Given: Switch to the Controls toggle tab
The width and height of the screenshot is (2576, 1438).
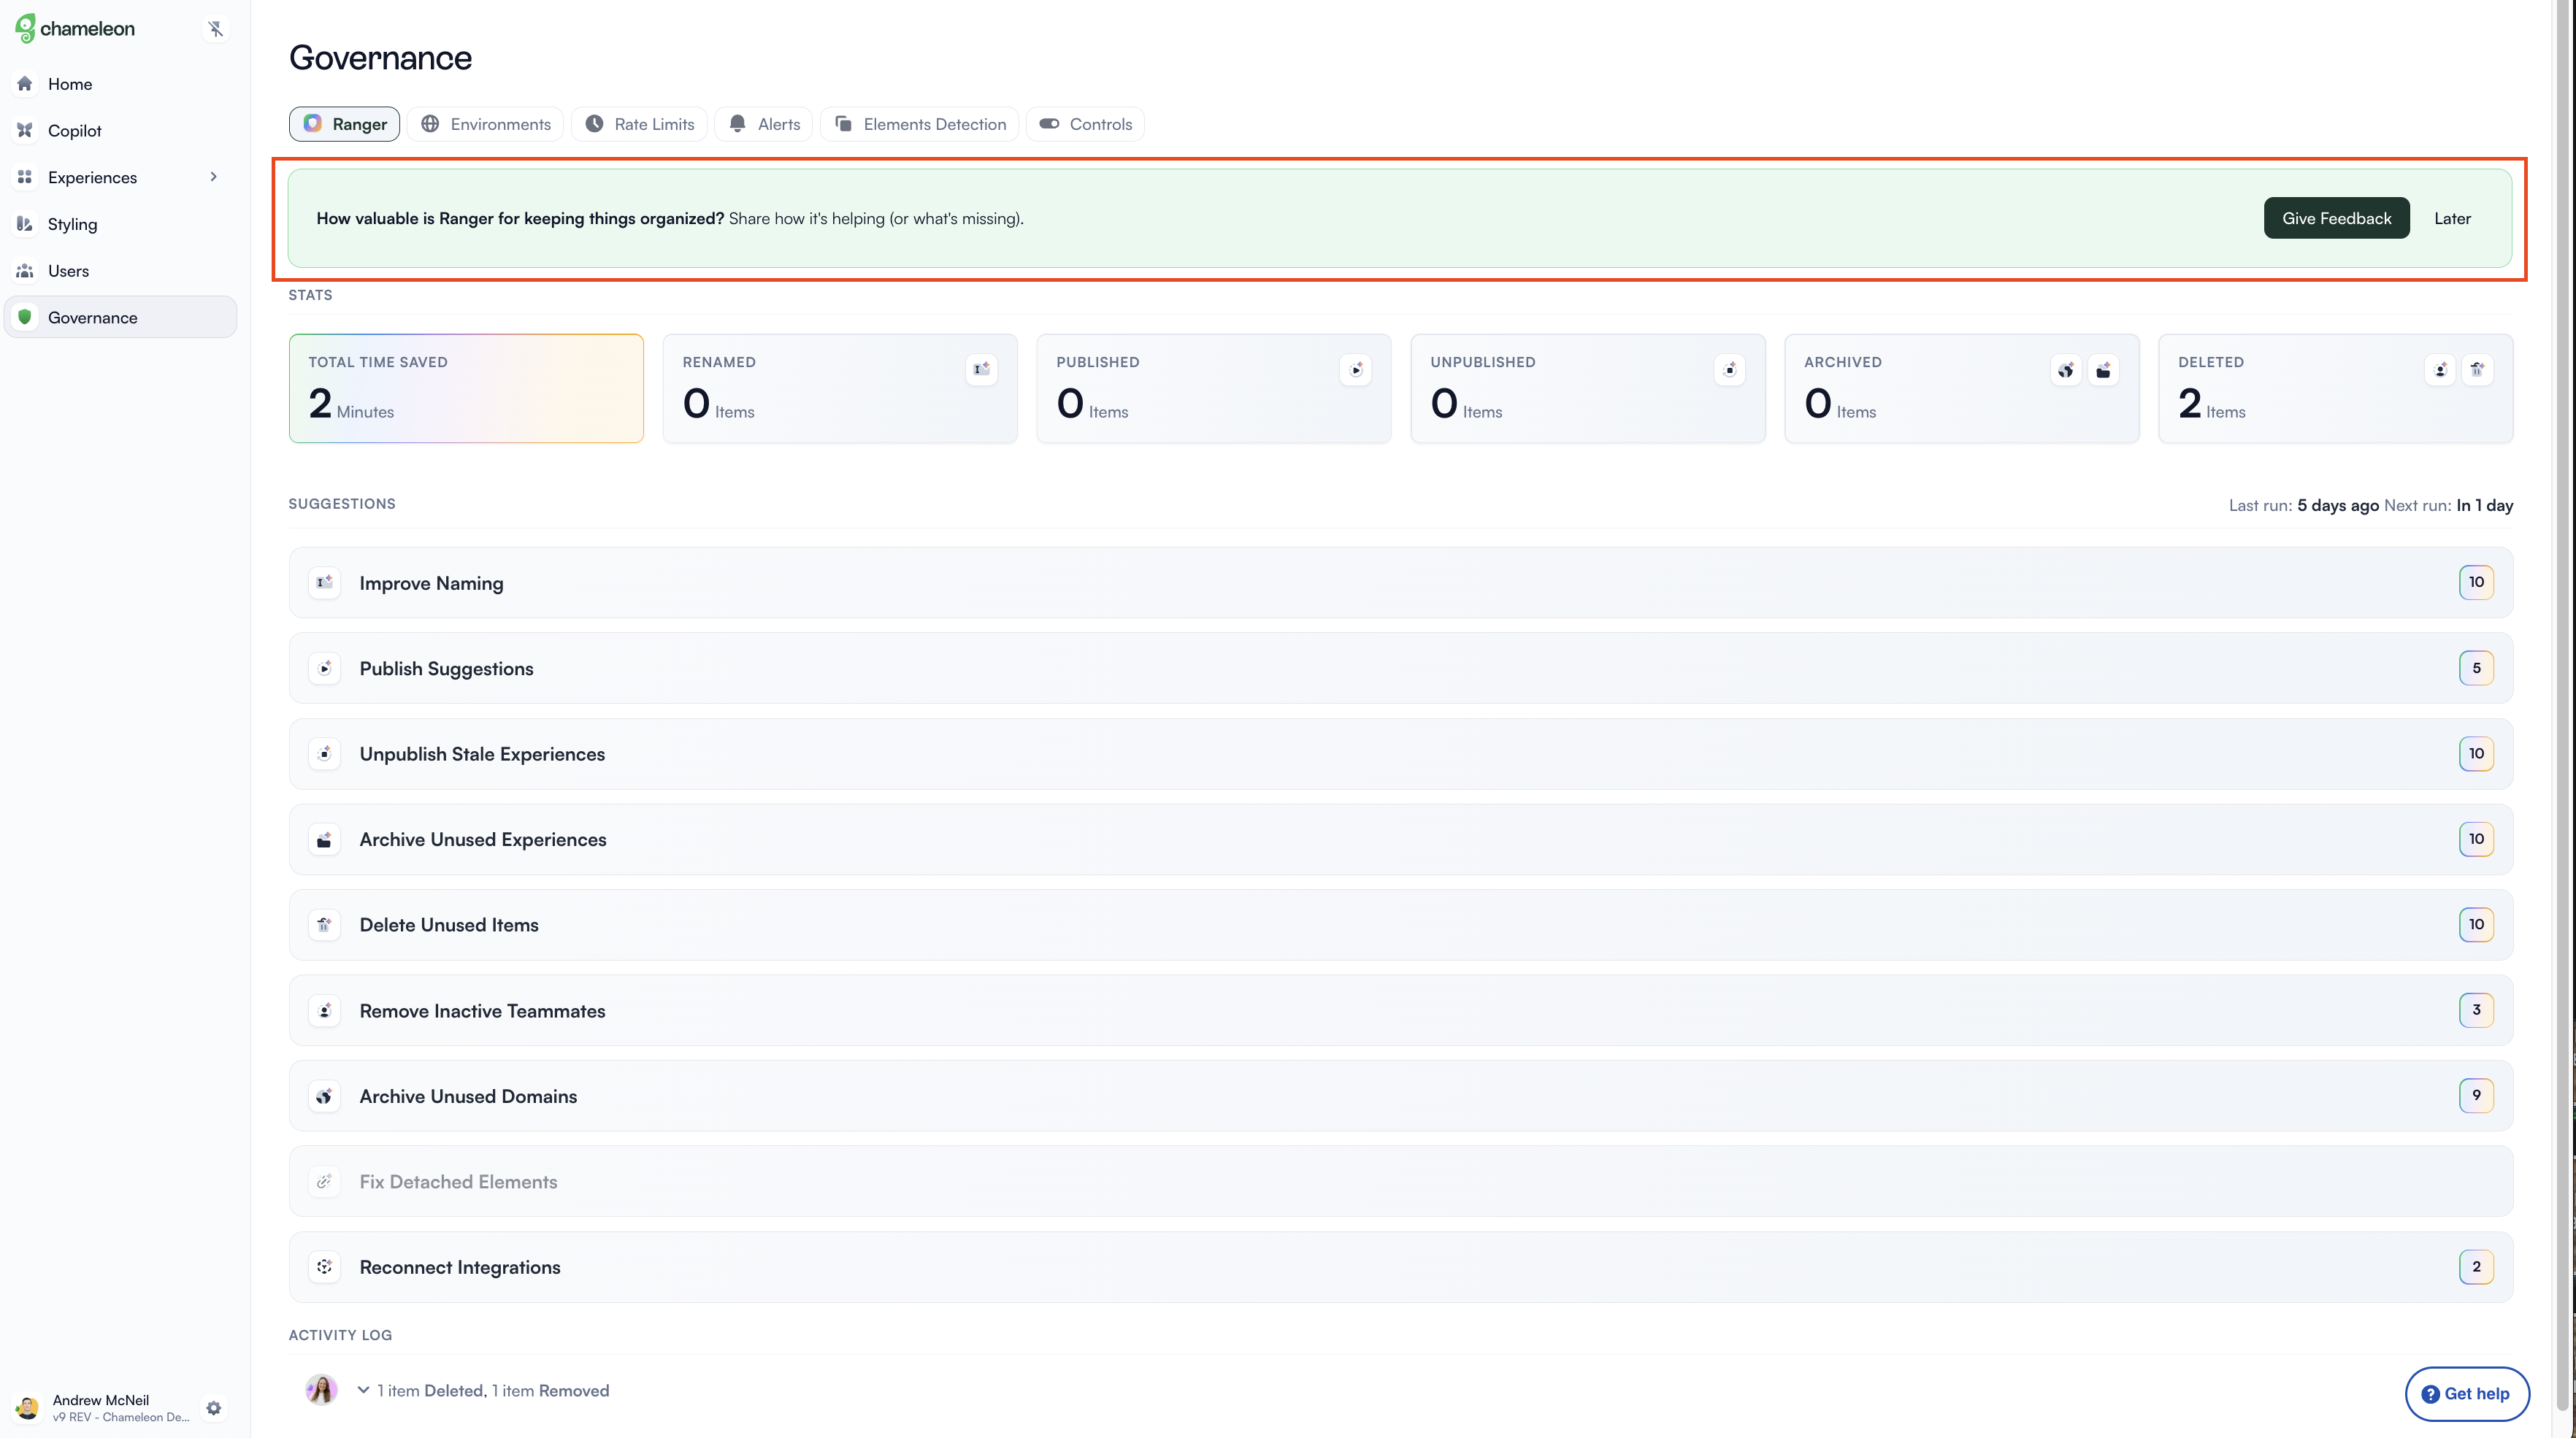Looking at the screenshot, I should pos(1085,123).
